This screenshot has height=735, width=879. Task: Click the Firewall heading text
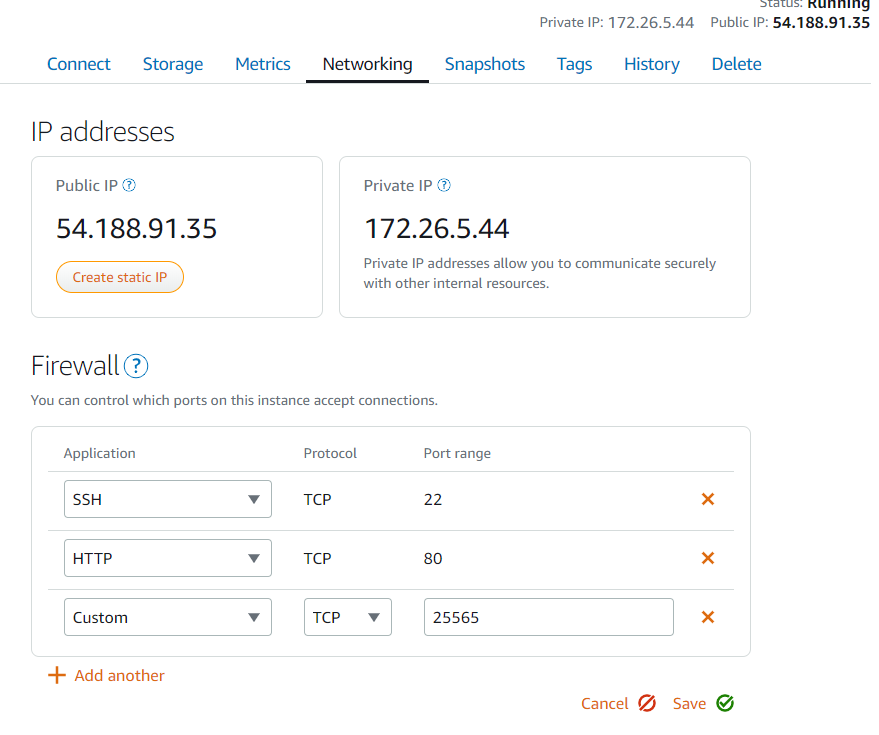click(x=75, y=366)
